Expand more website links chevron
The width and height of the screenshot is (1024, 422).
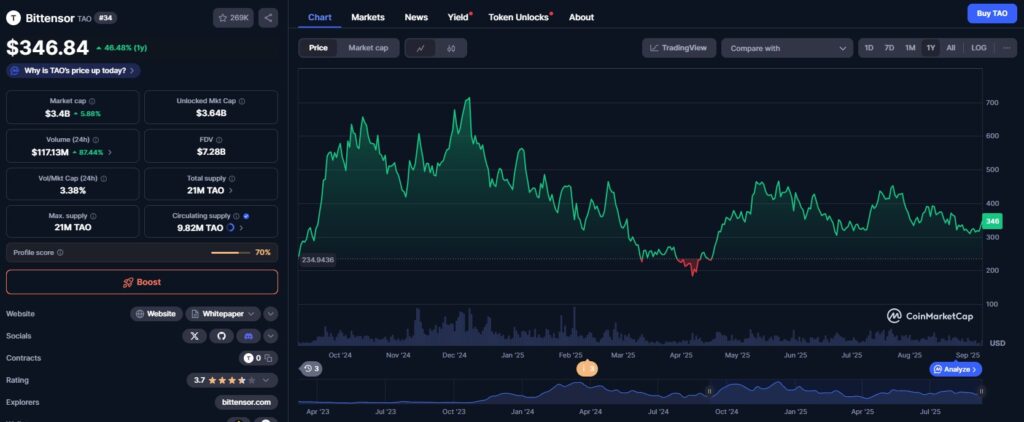tap(270, 314)
